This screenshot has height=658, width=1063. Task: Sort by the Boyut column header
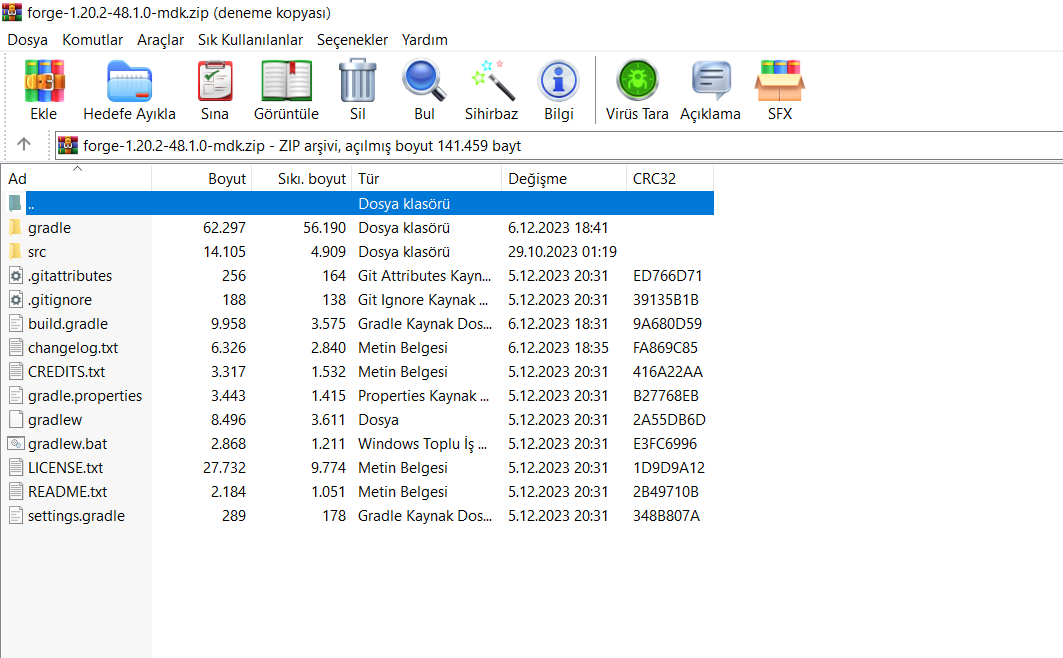[201, 178]
